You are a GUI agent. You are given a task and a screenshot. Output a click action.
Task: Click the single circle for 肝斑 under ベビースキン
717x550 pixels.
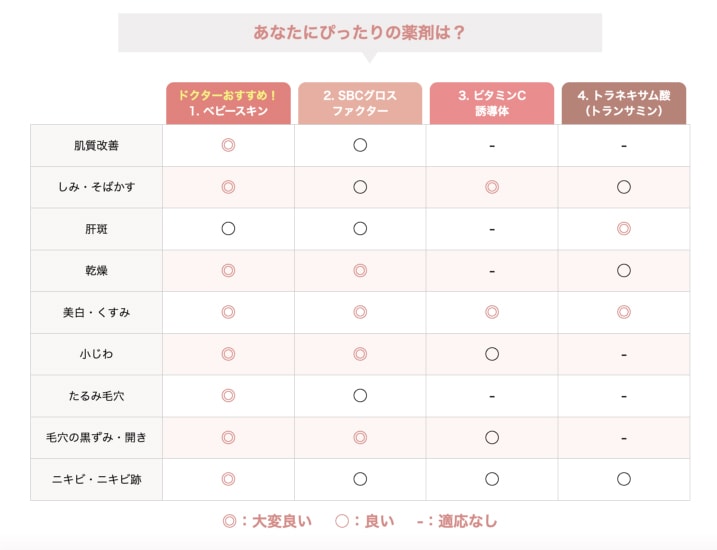[228, 228]
